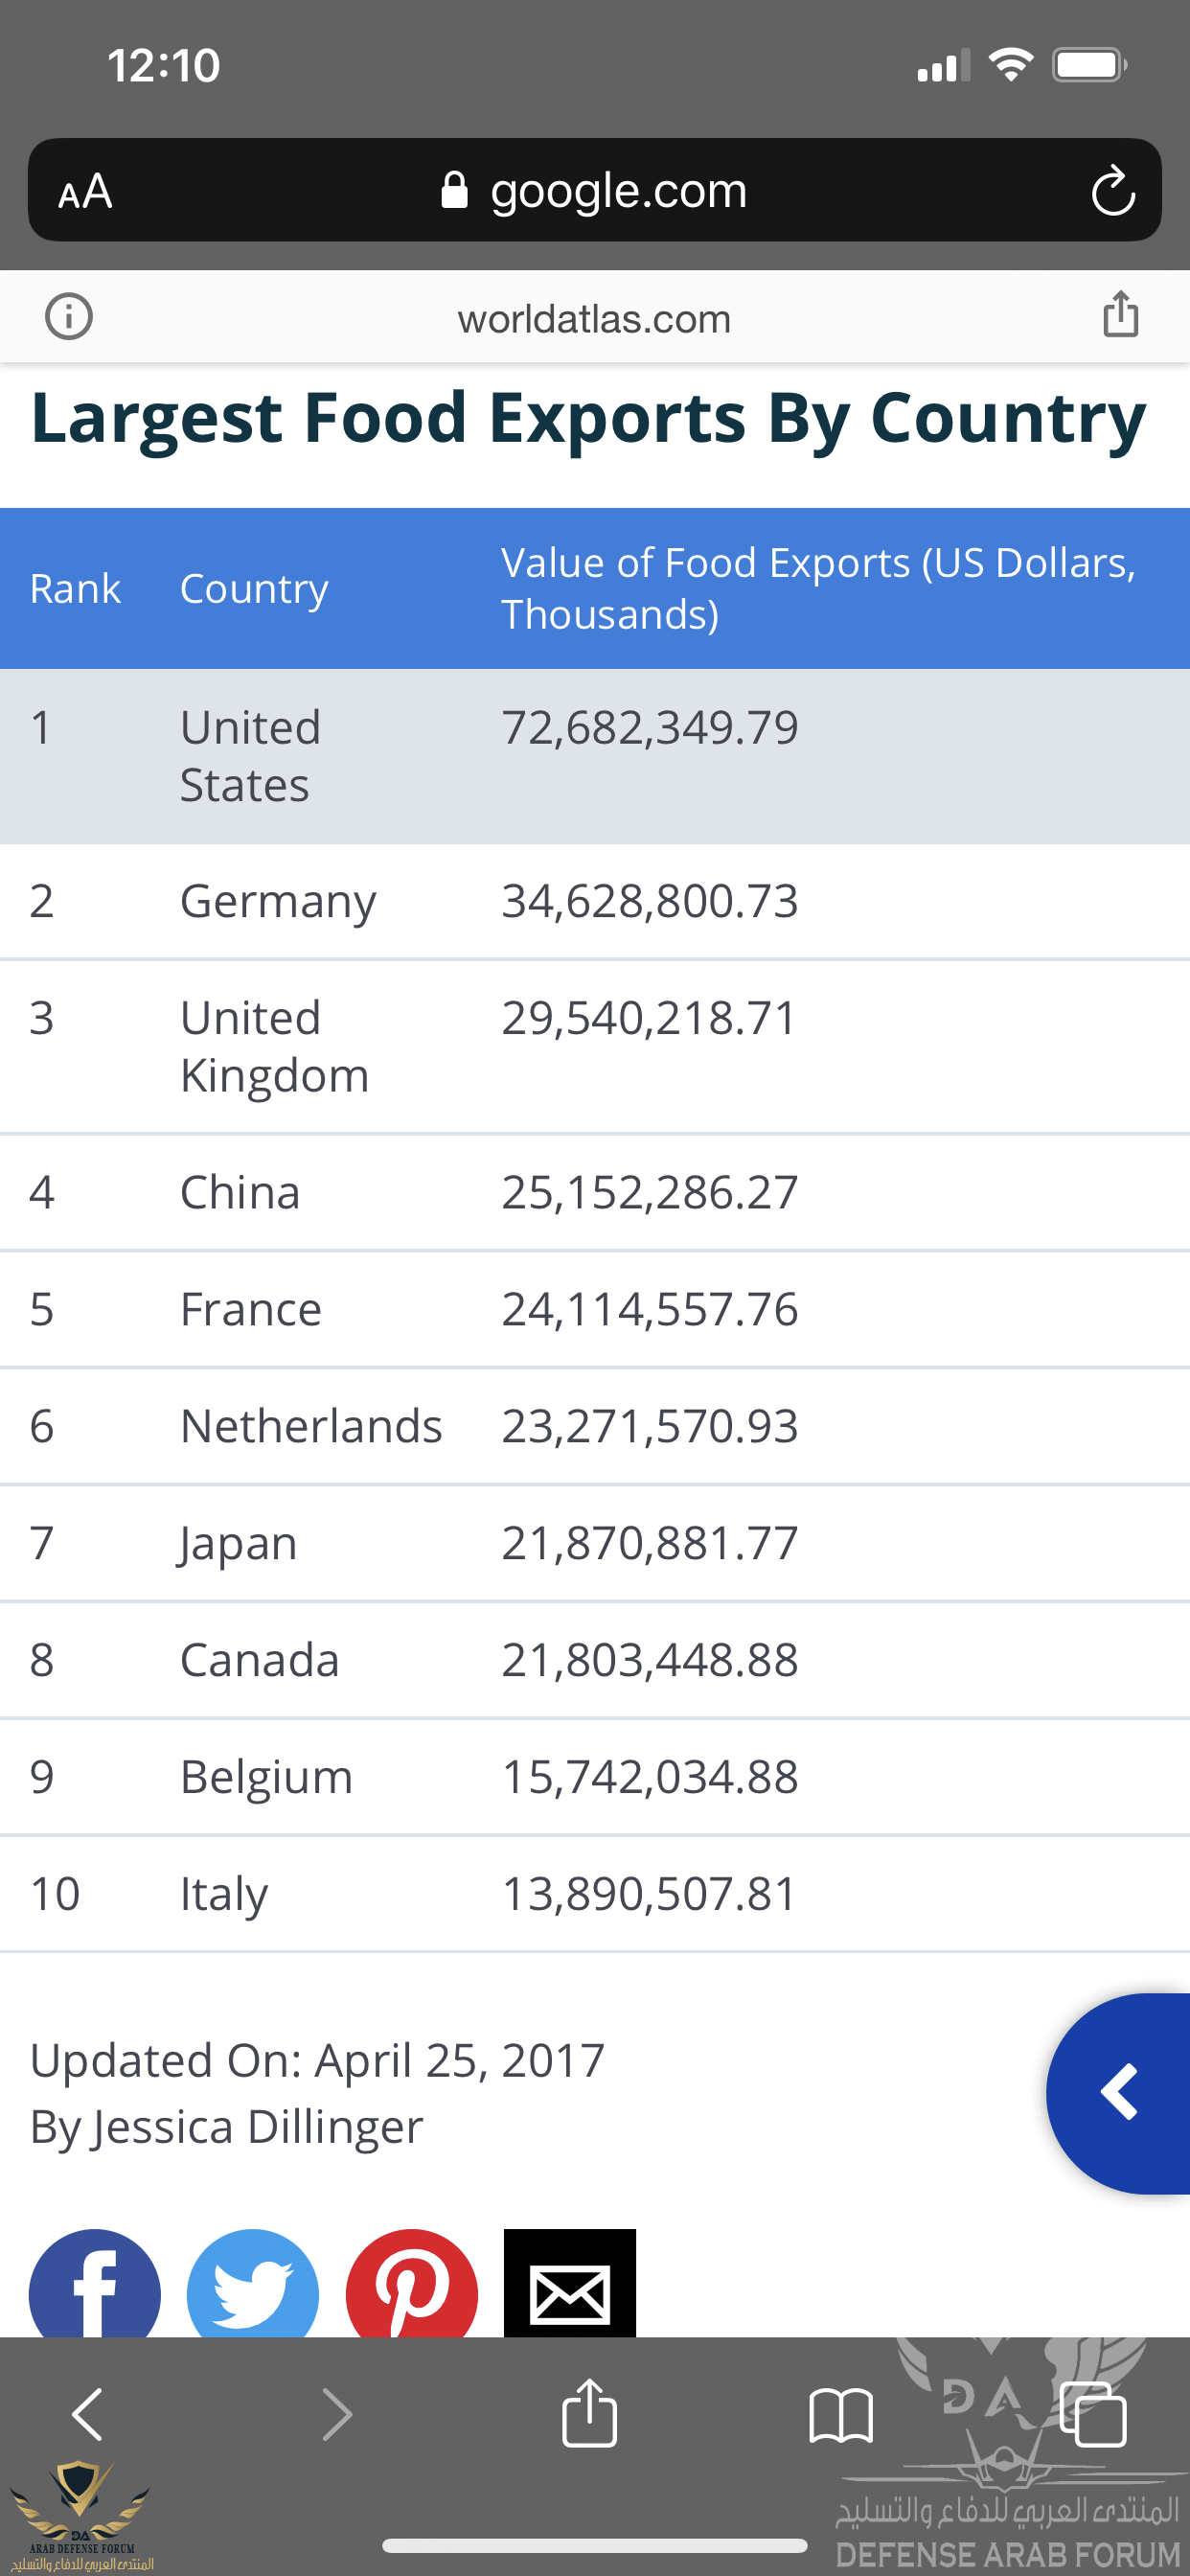This screenshot has height=2576, width=1190.
Task: Open the Safari tabs overview
Action: (x=1094, y=2414)
